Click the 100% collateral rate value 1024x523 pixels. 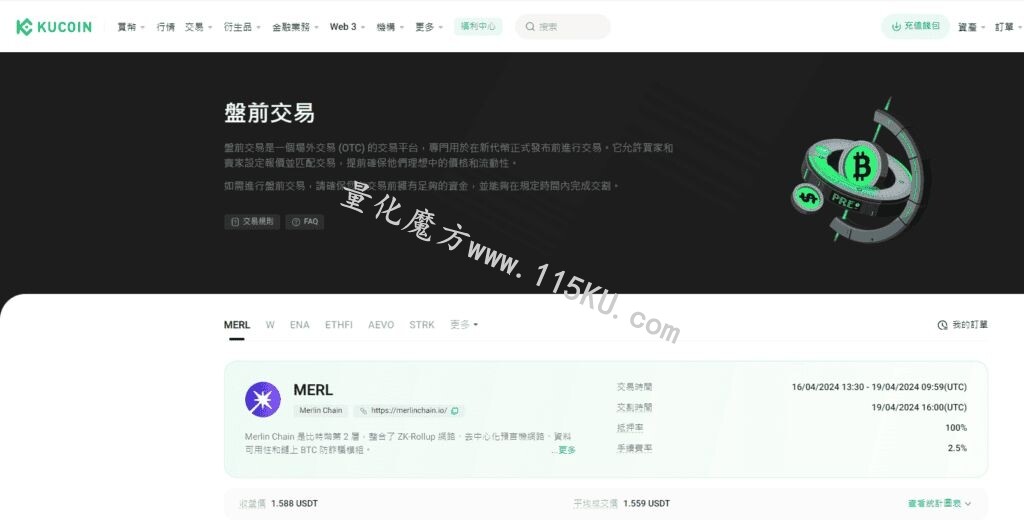click(956, 428)
